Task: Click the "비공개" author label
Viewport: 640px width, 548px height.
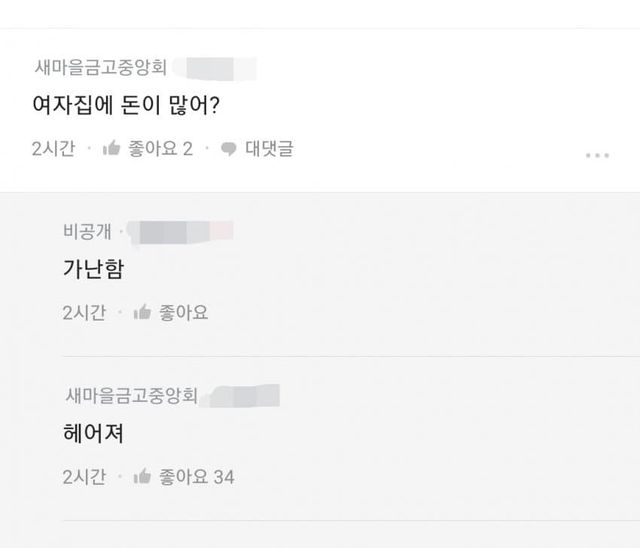Action: point(86,232)
